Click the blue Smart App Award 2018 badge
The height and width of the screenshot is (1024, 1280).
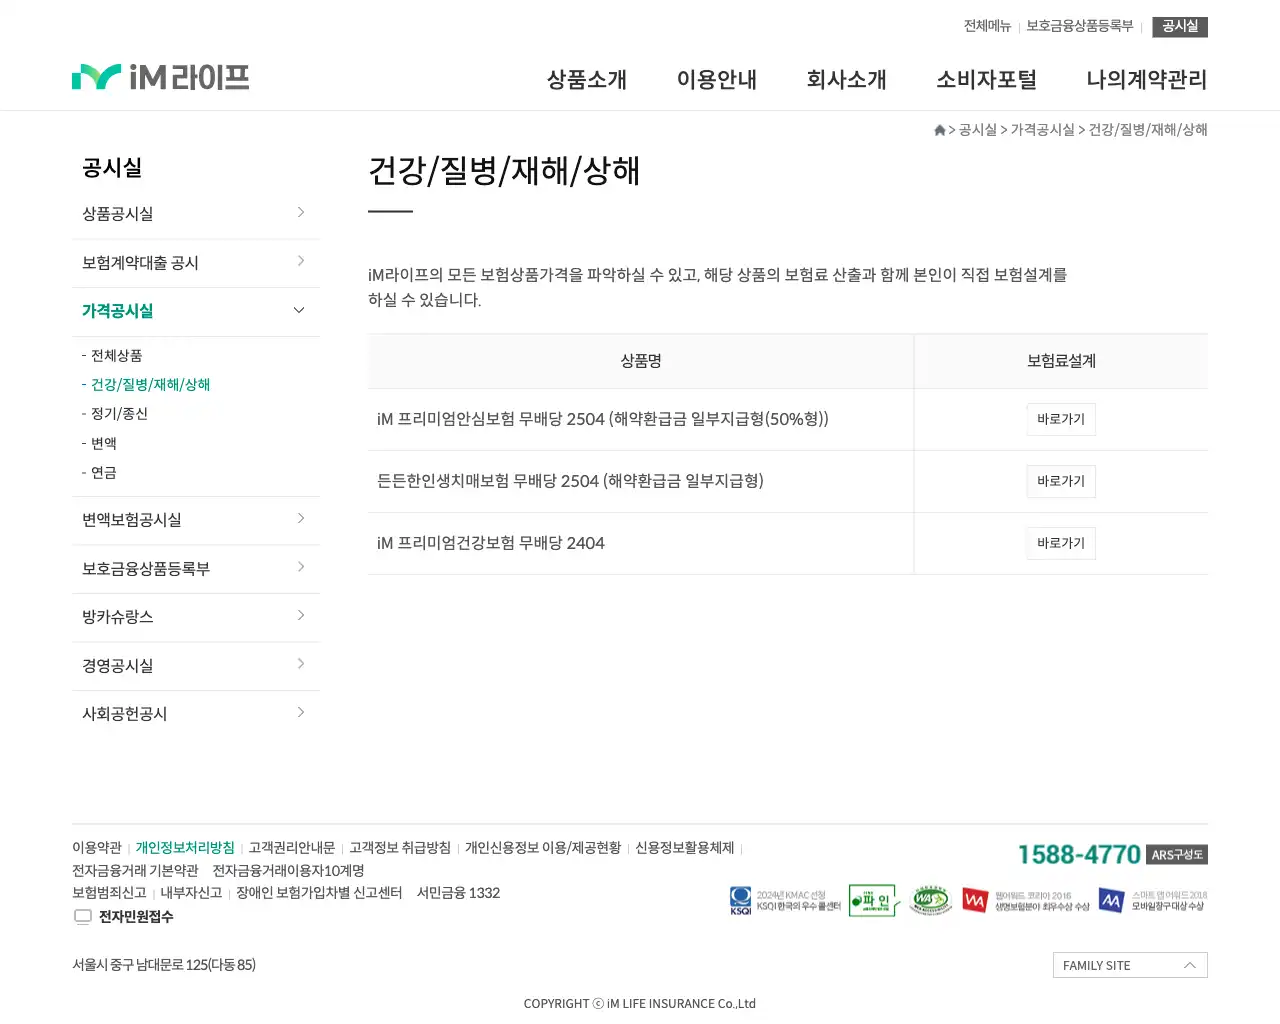1152,900
